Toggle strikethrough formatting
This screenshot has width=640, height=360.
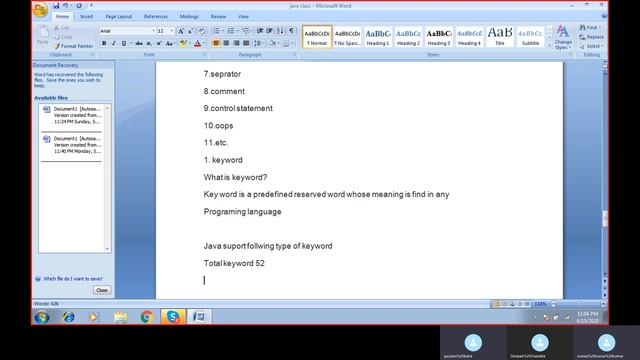point(139,43)
